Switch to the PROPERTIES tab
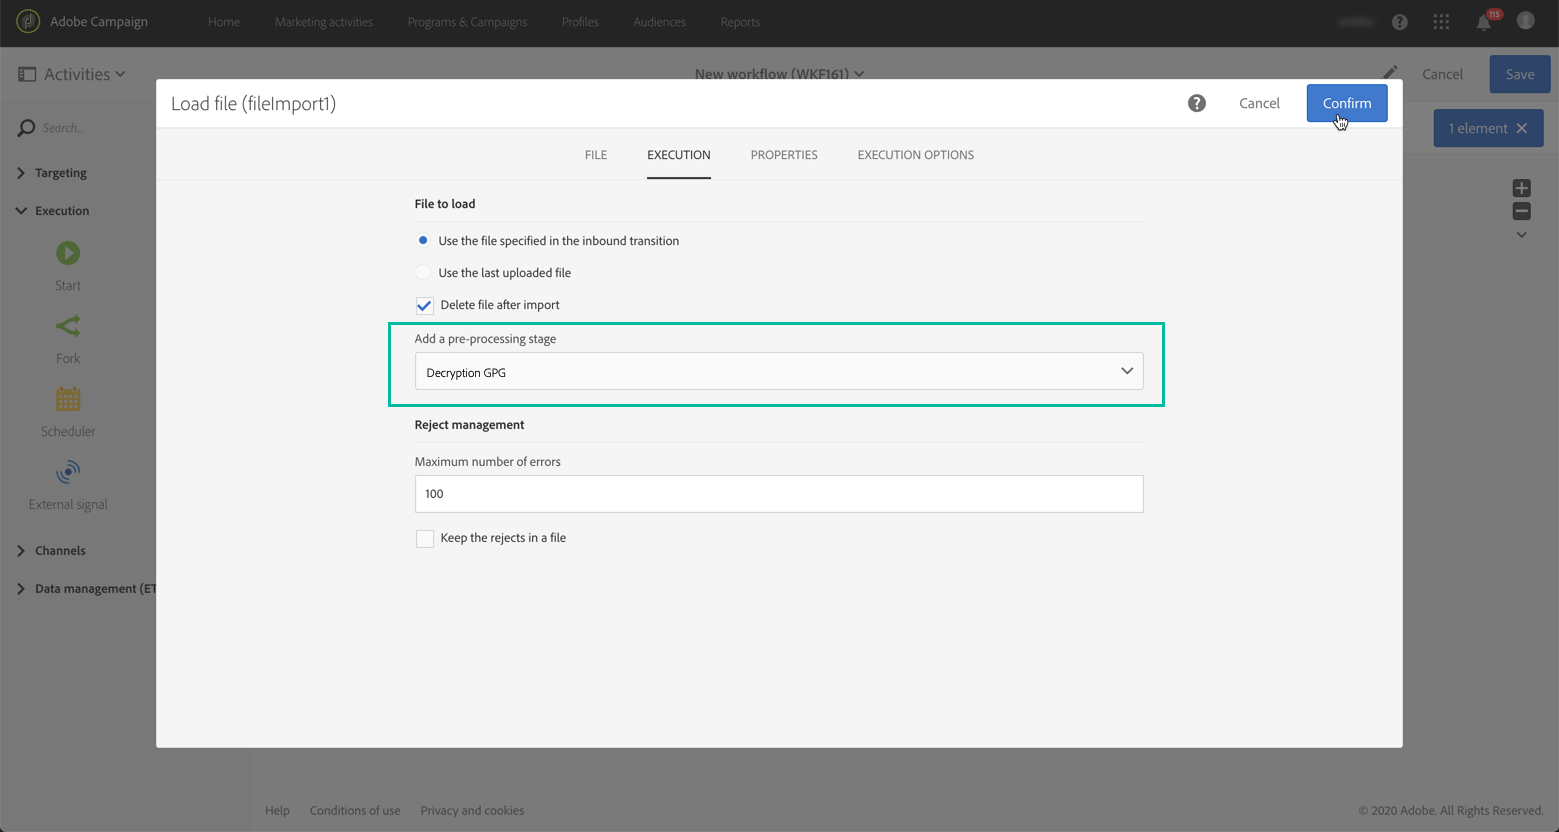 [x=784, y=155]
